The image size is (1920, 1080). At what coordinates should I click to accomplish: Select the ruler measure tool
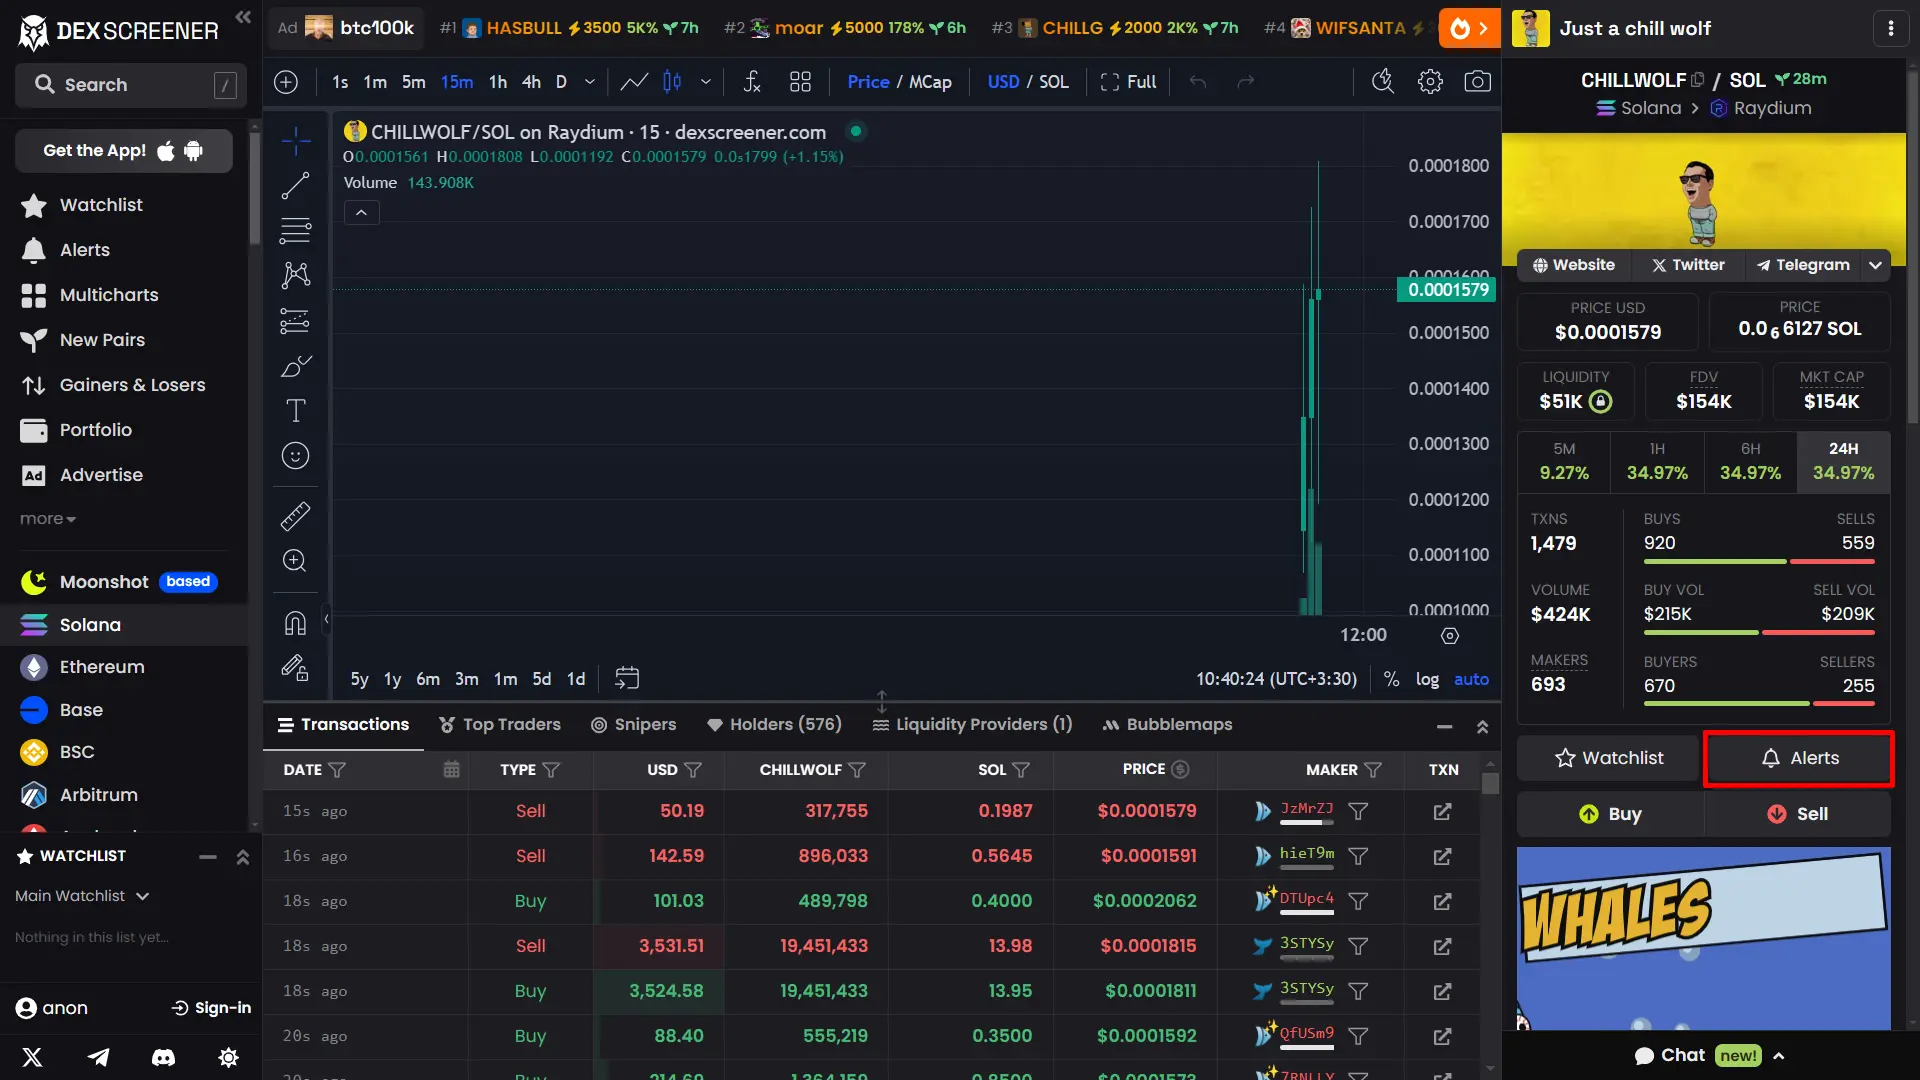[295, 516]
